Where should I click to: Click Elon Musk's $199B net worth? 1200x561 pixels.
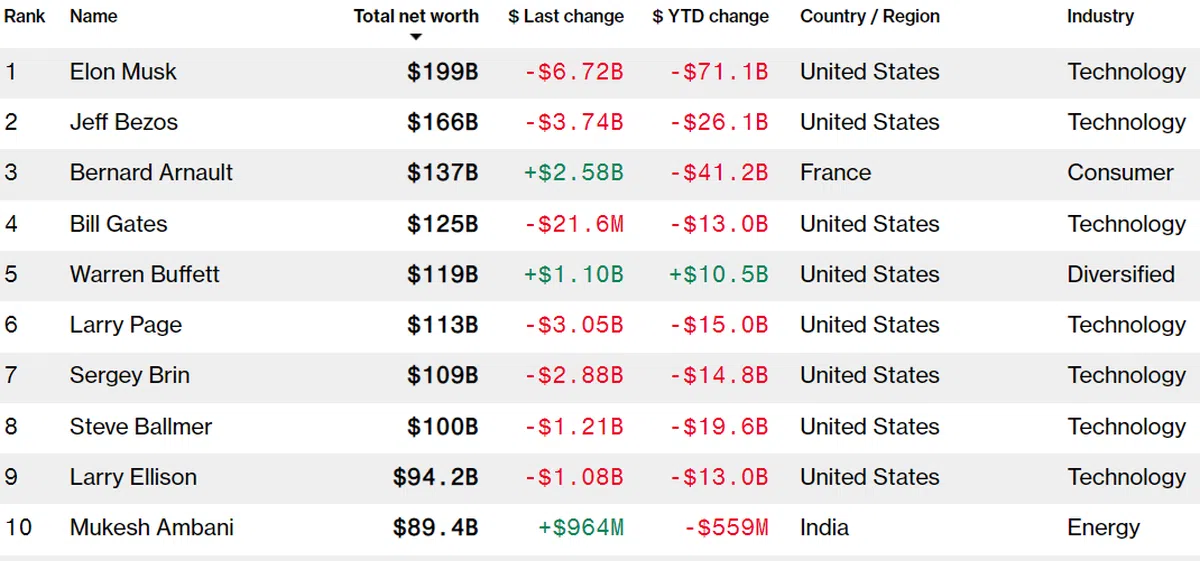point(442,72)
